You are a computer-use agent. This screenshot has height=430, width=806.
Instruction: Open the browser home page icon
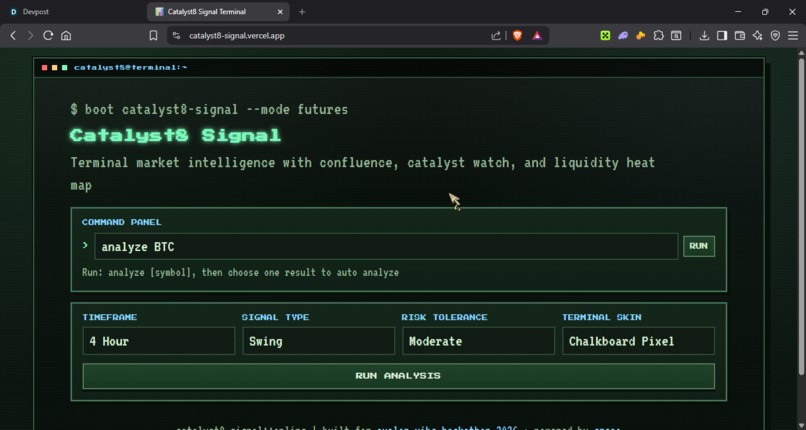[66, 35]
